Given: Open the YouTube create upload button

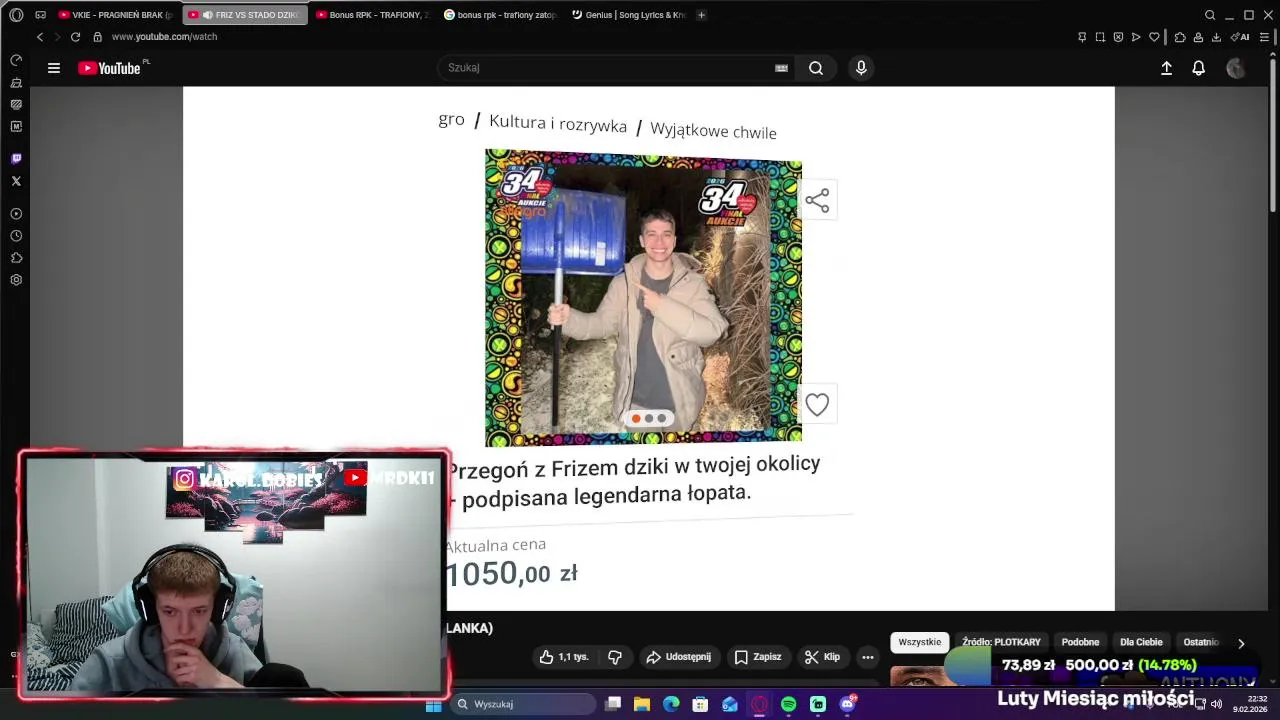Looking at the screenshot, I should click(1166, 68).
